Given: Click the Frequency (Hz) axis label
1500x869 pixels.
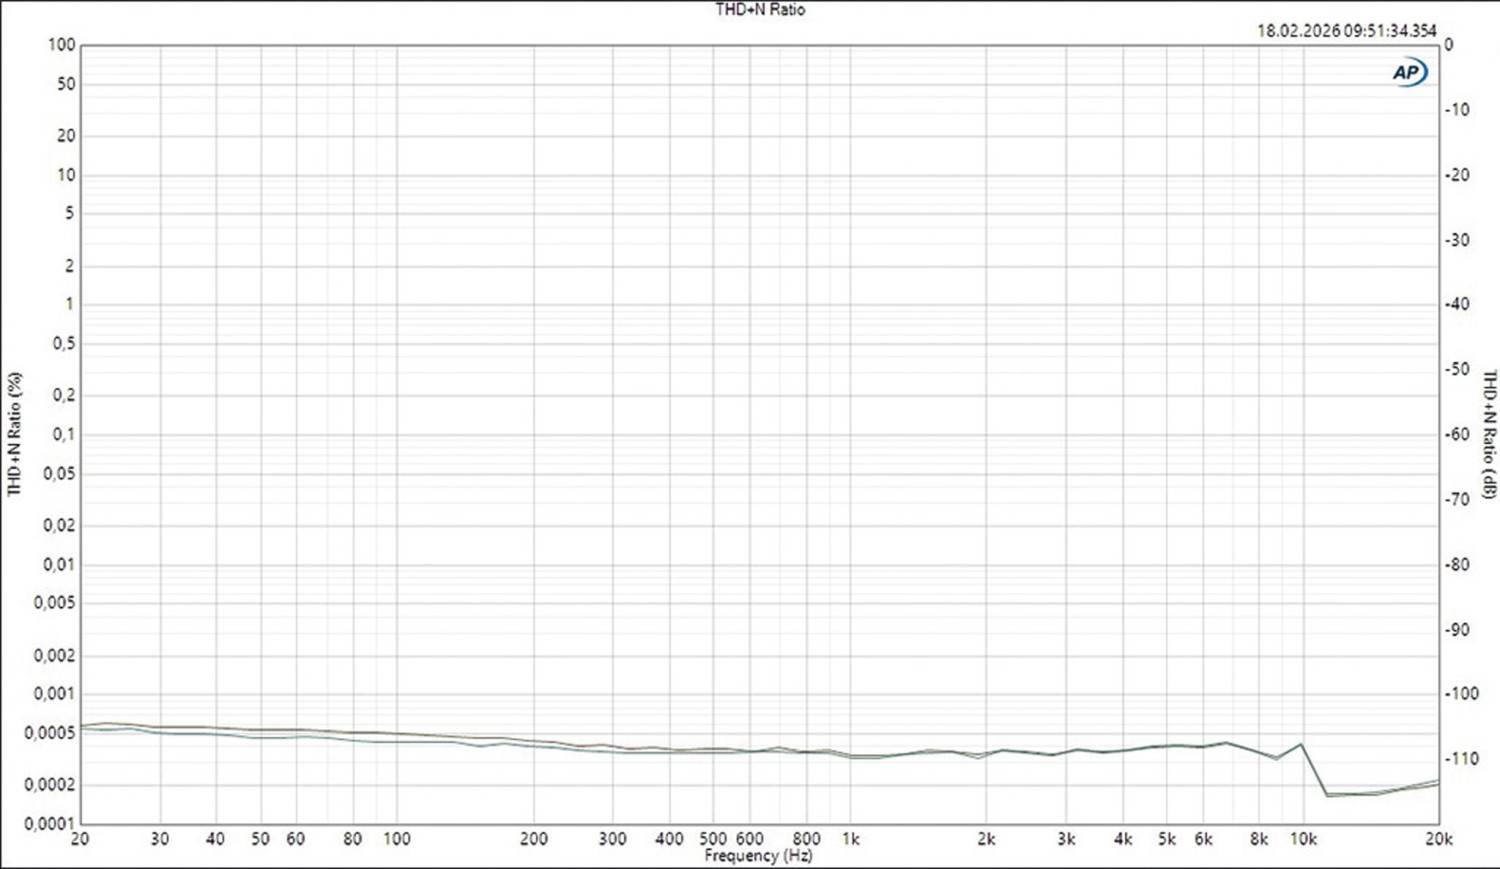Looking at the screenshot, I should (x=758, y=856).
